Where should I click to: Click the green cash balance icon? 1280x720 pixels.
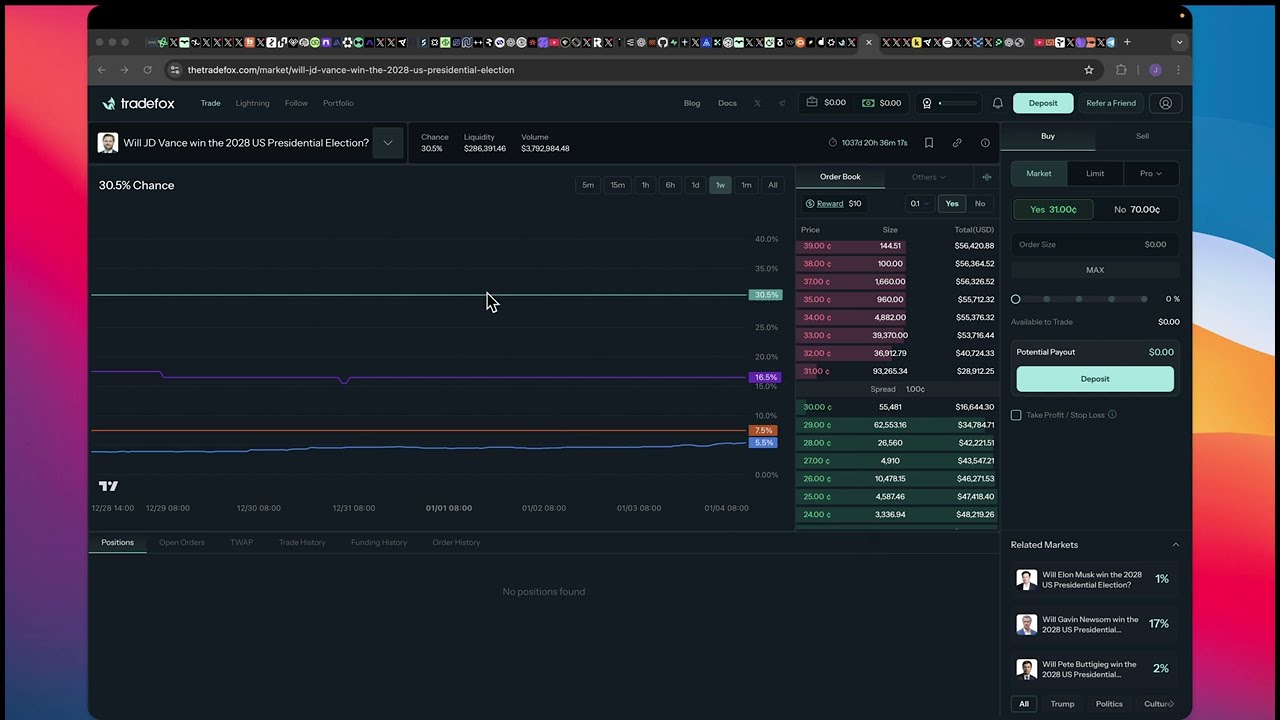tap(867, 102)
